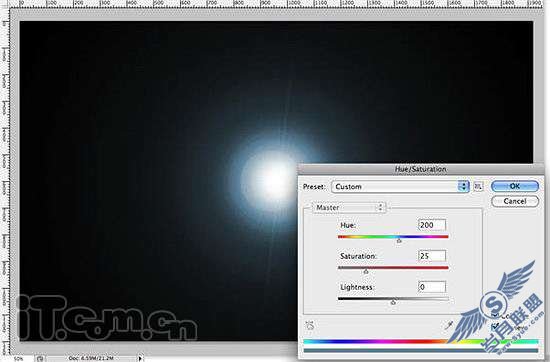Click the Saturation slider handle
Screen dimensions: 550x362
pyautogui.click(x=366, y=272)
